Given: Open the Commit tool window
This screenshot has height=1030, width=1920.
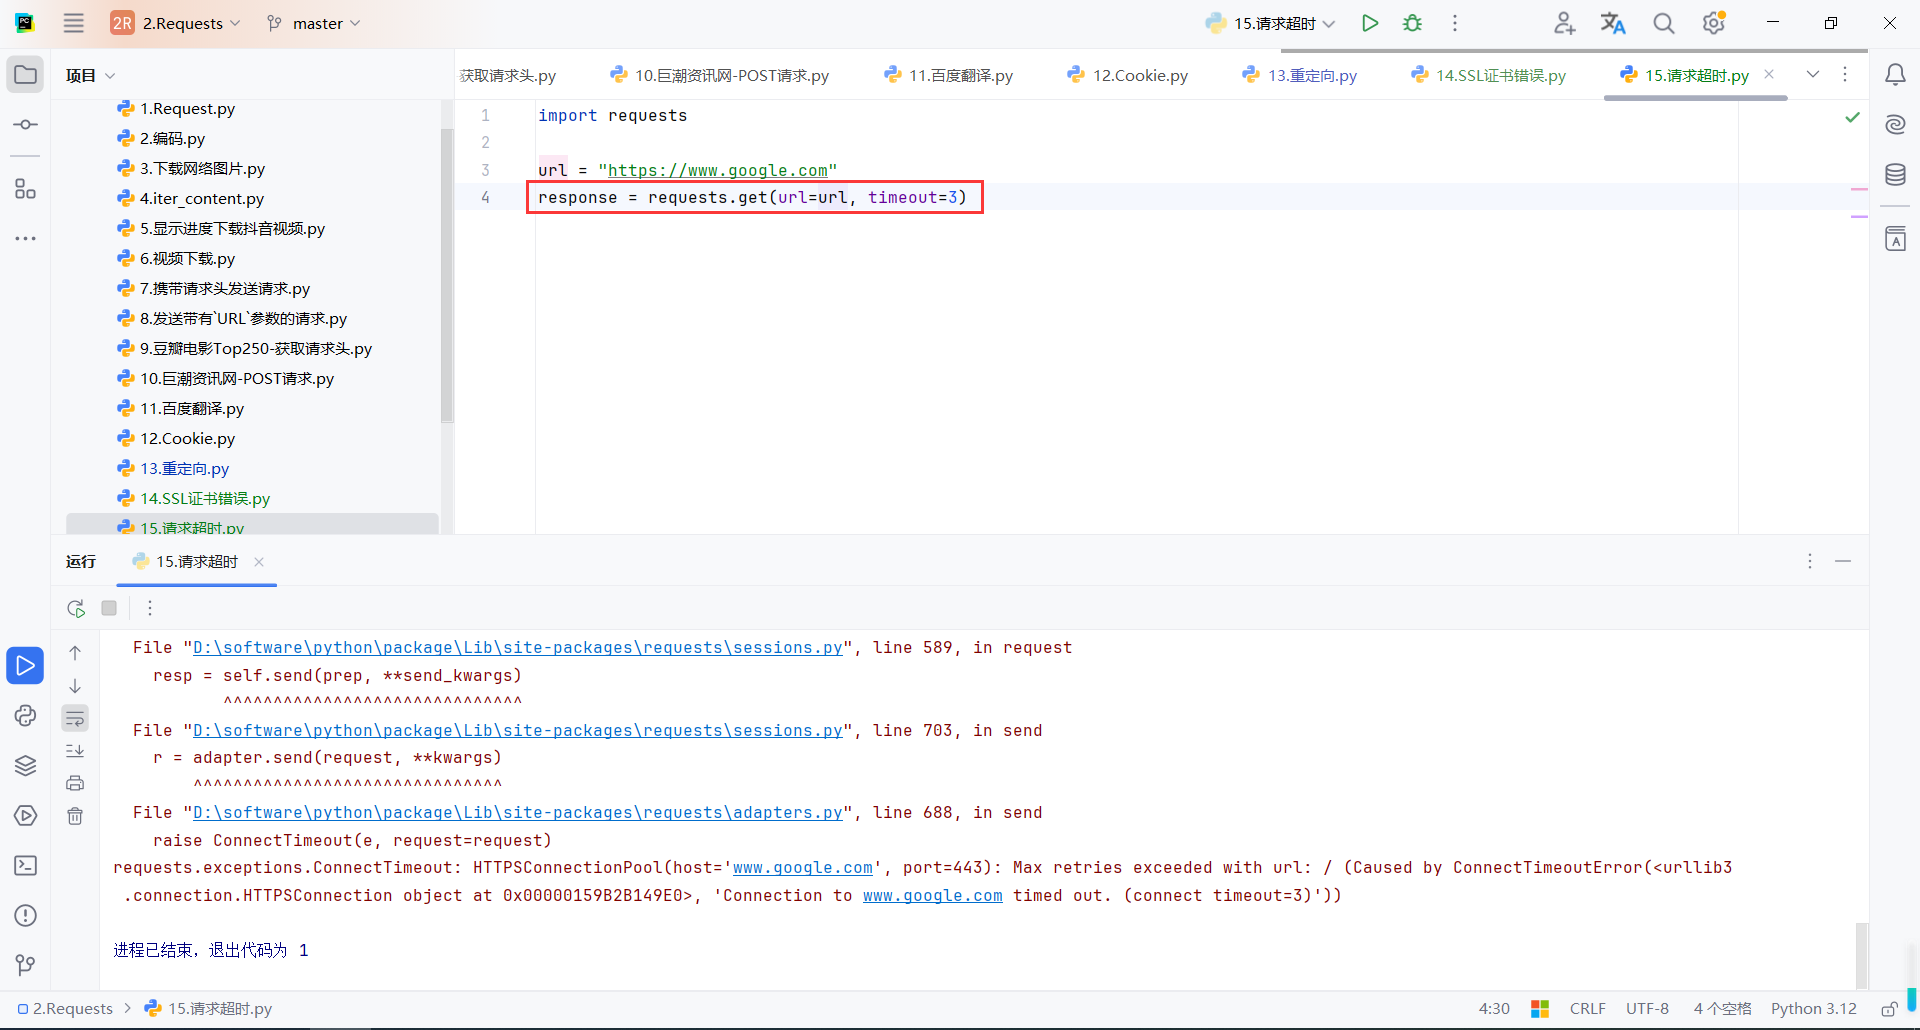Looking at the screenshot, I should click(25, 125).
